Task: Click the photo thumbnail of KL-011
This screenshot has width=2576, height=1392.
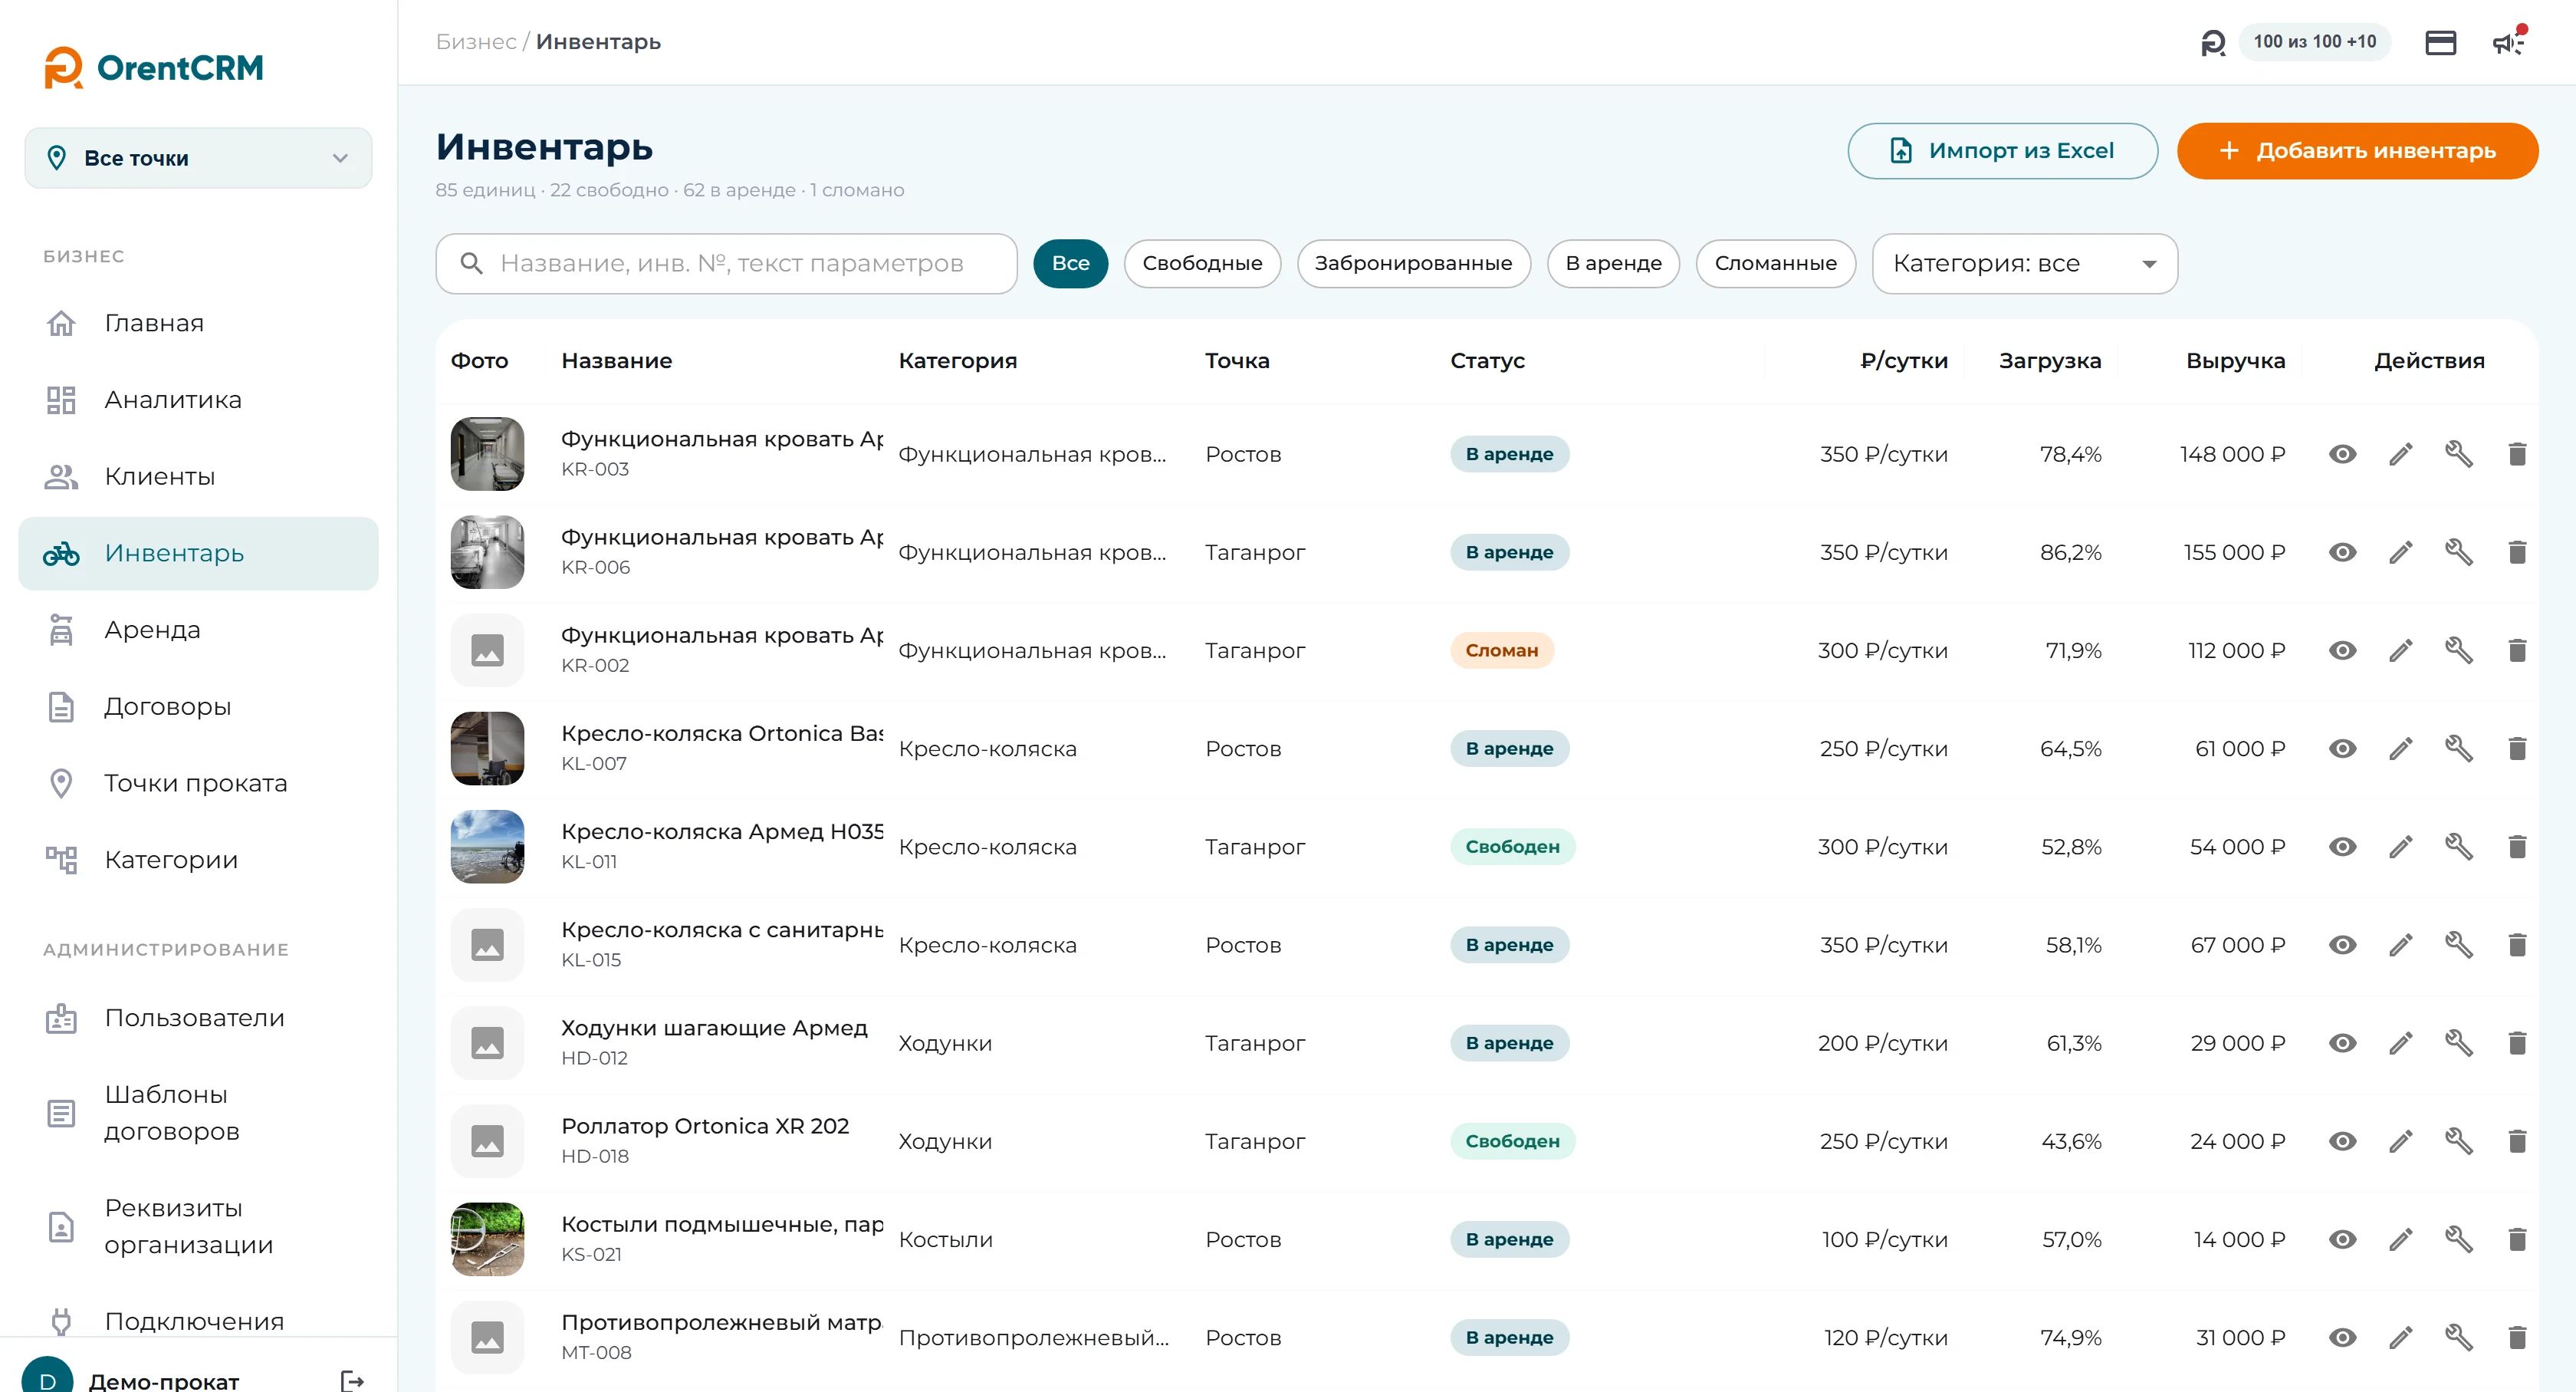Action: click(x=487, y=846)
